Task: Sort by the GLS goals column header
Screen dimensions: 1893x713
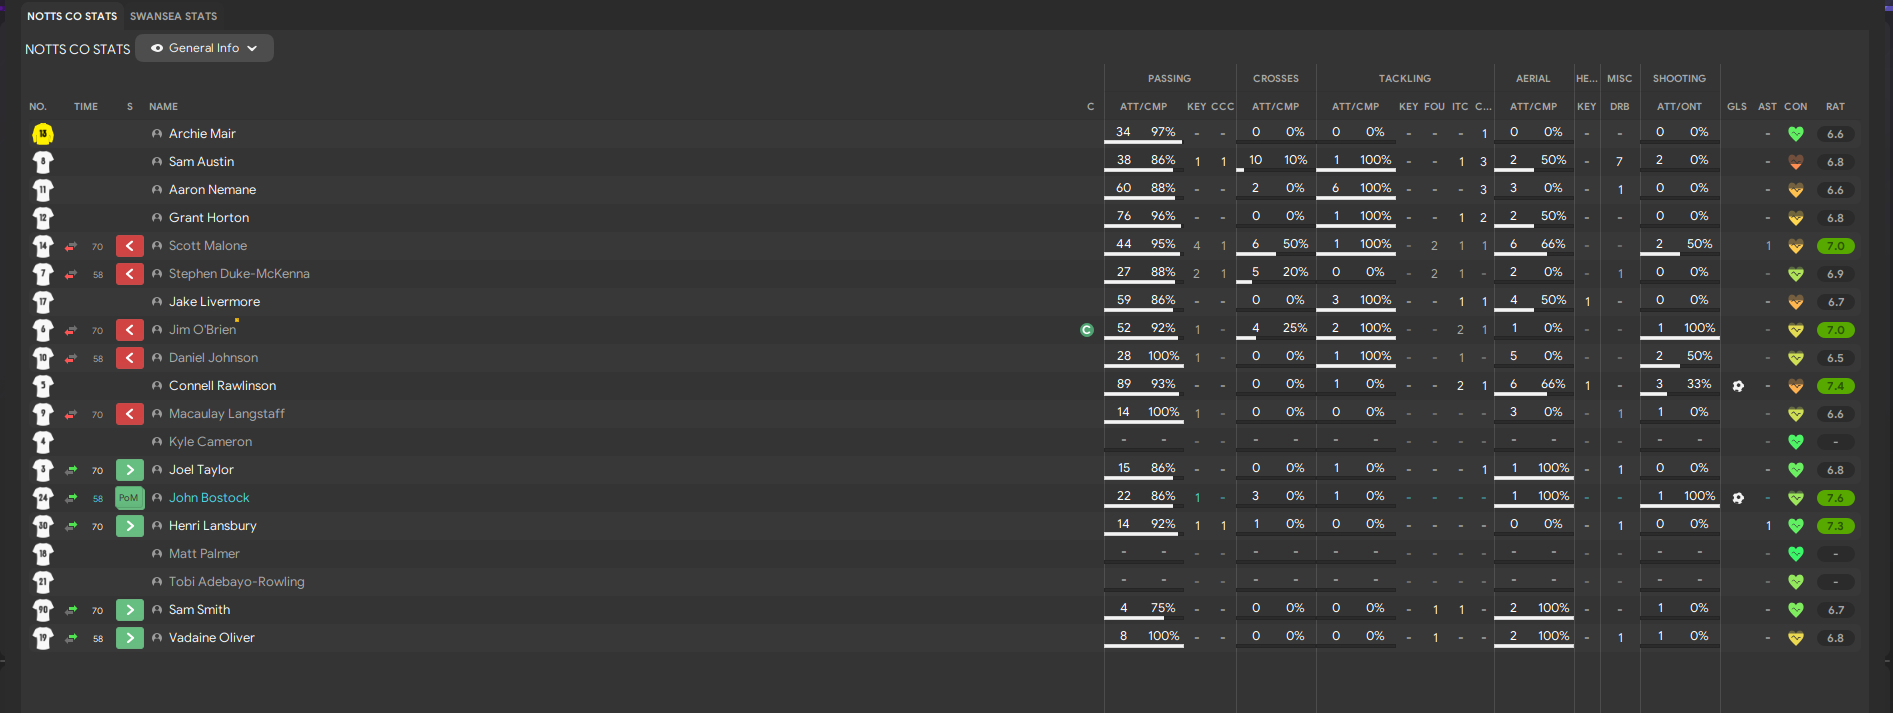Action: tap(1737, 106)
